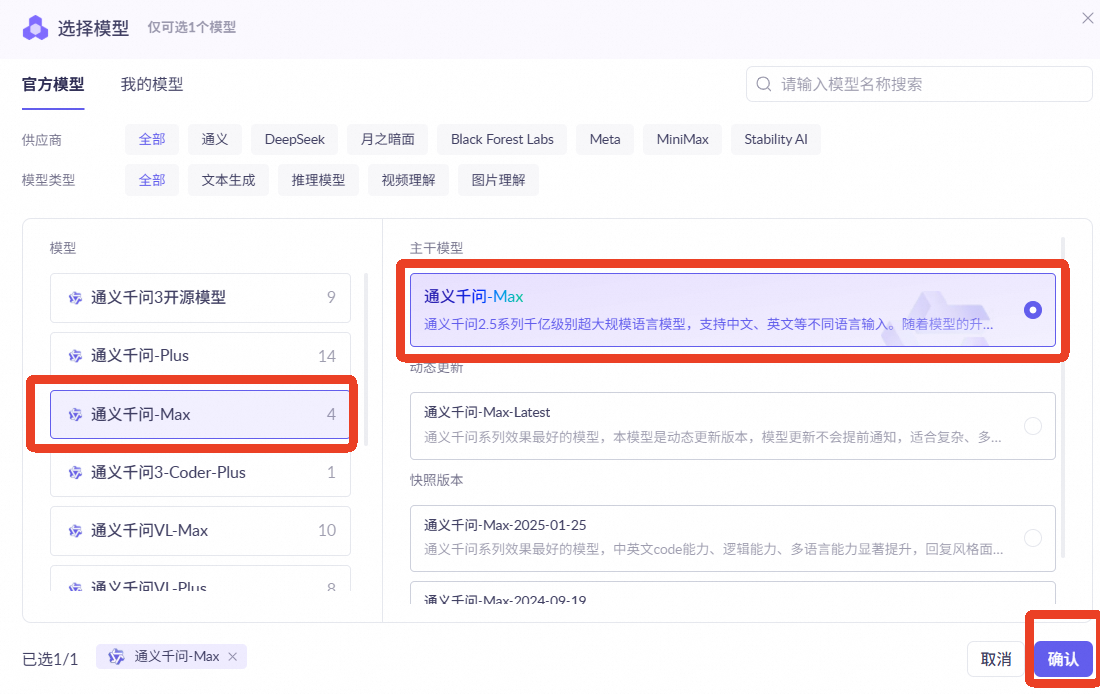Click the Qwen icon in the selected tag

tap(116, 657)
